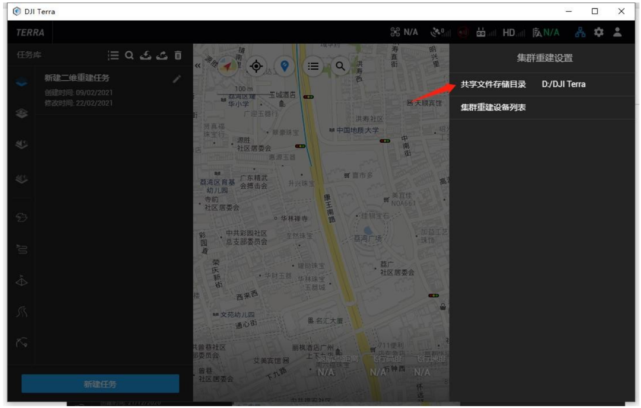Center map with the crosshair locate button
Screen dimensions: 641x408
pyautogui.click(x=257, y=66)
